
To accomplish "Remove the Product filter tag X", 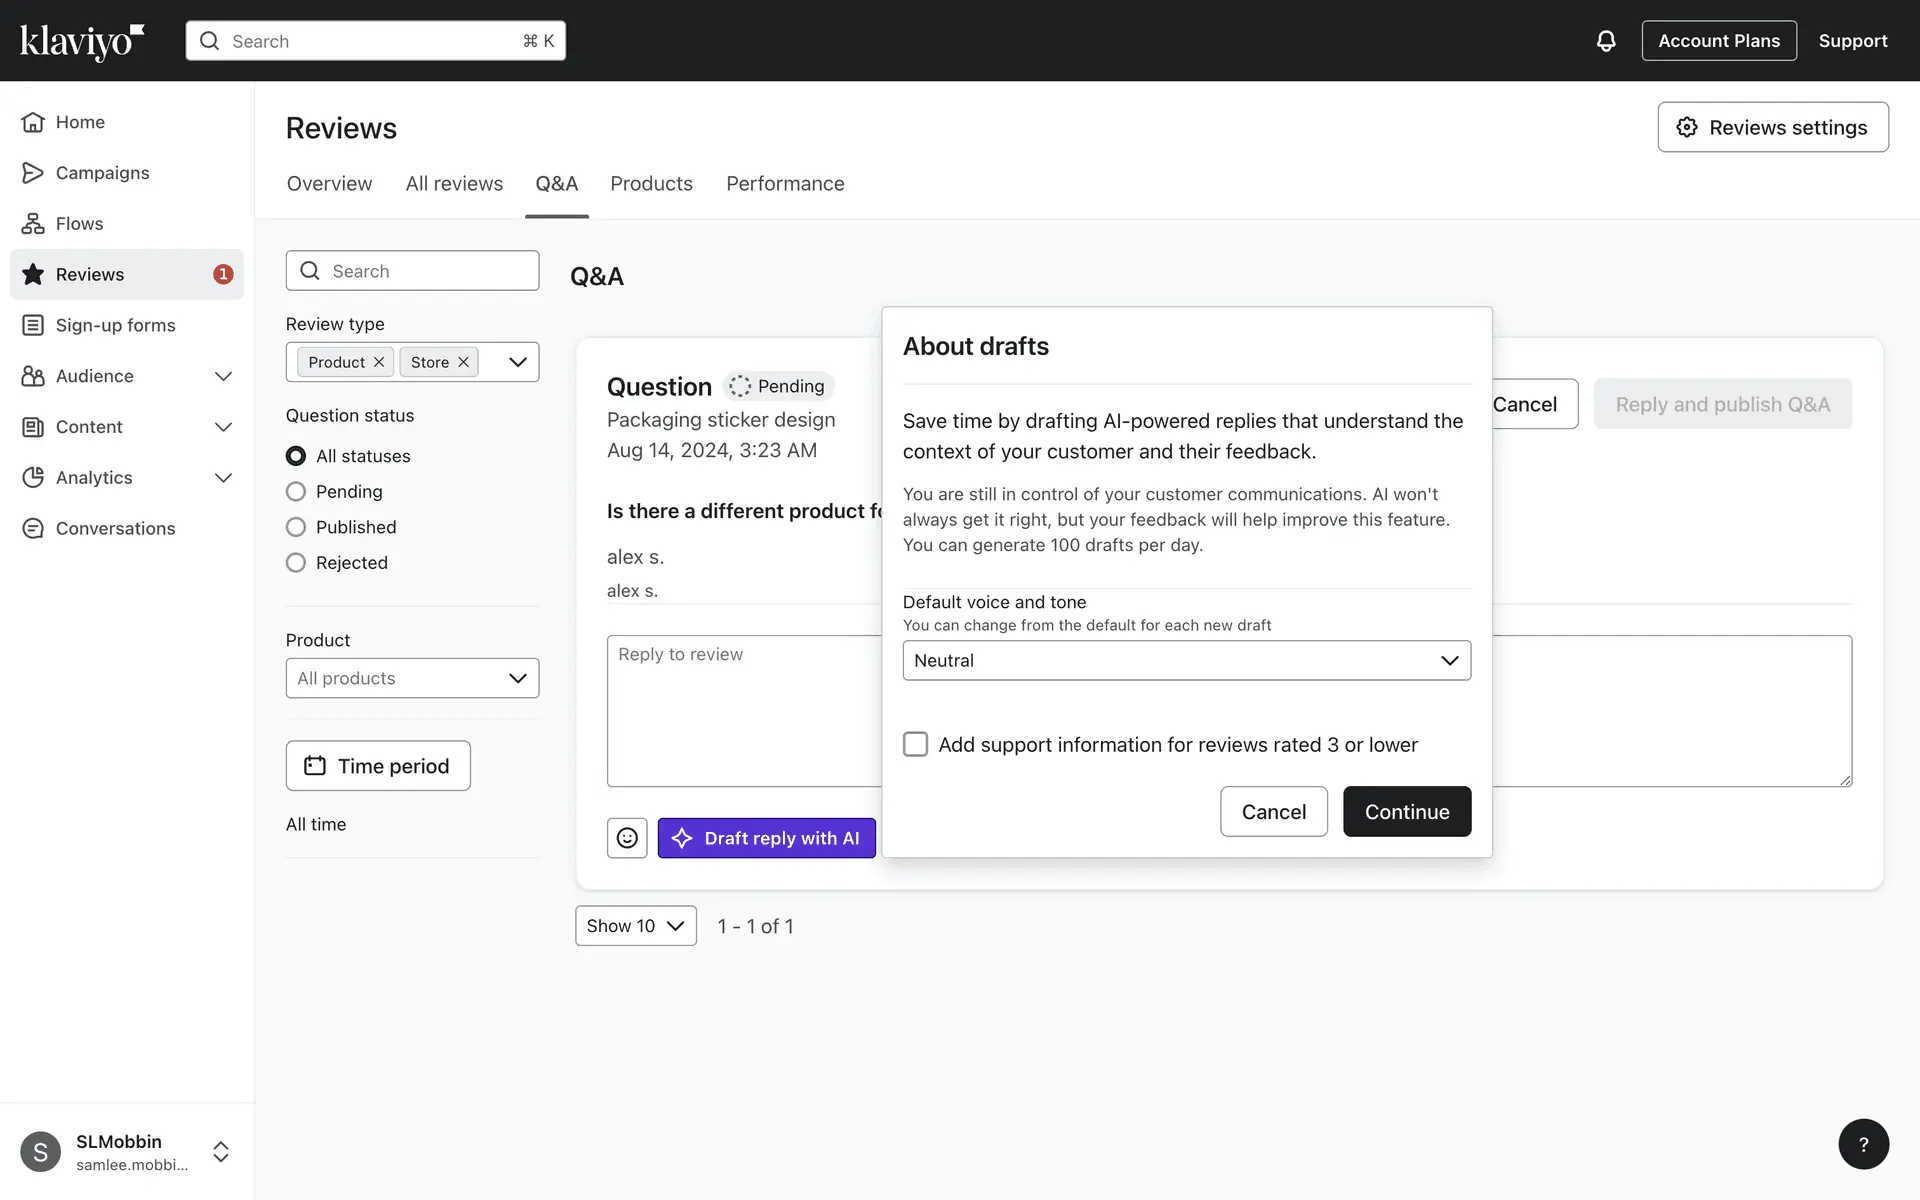I will pos(379,362).
